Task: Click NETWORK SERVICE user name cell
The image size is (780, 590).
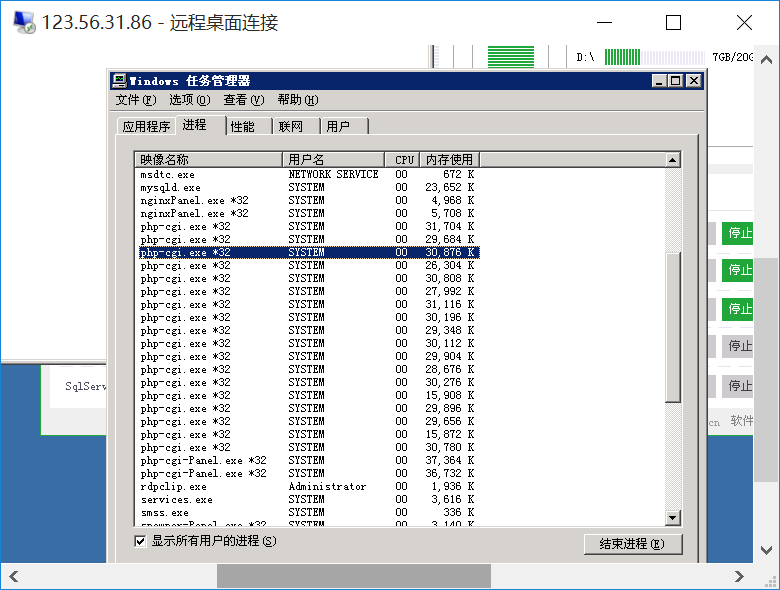Action: 333,175
